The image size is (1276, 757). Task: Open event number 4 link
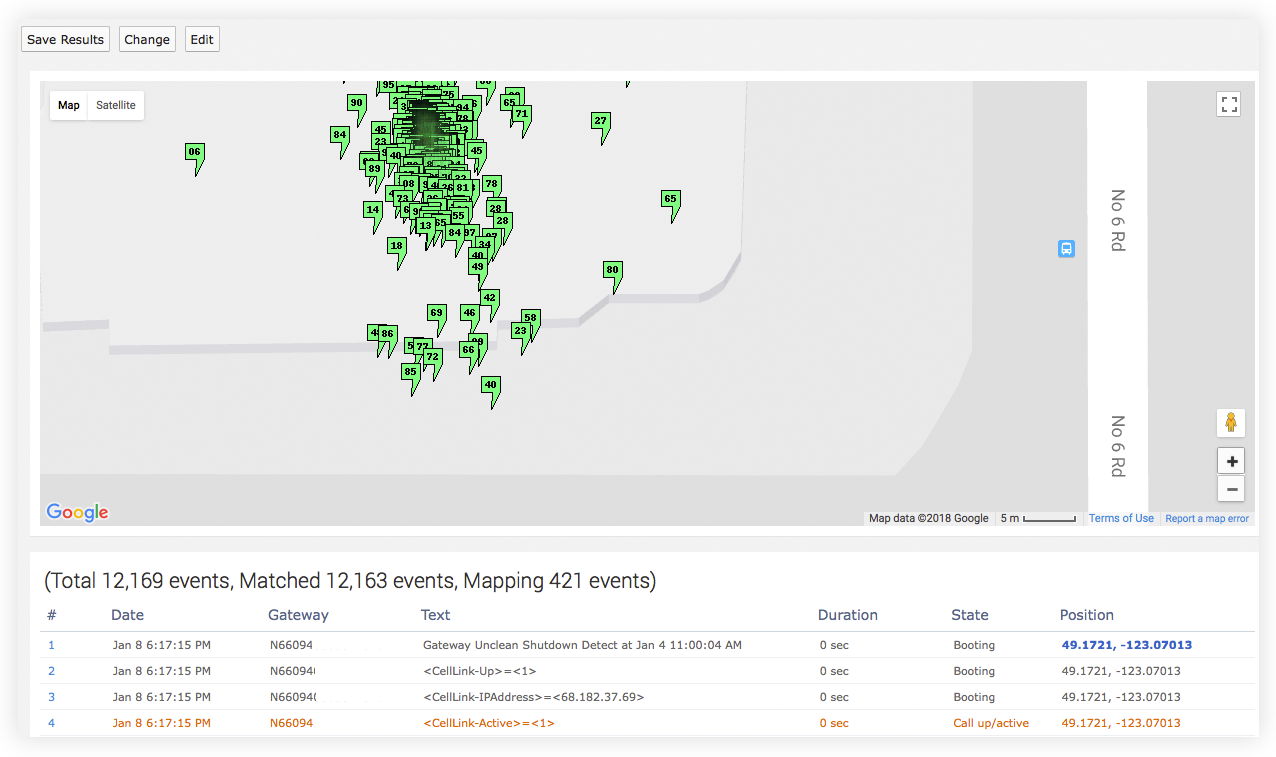point(52,723)
